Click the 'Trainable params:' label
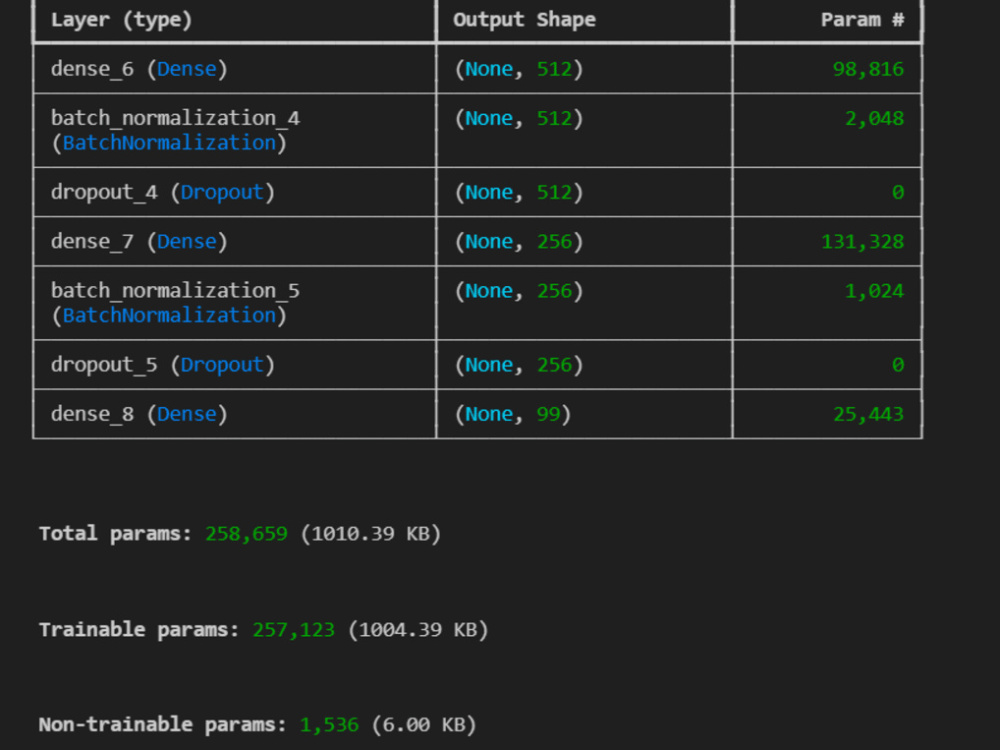This screenshot has height=750, width=1000. pos(139,630)
